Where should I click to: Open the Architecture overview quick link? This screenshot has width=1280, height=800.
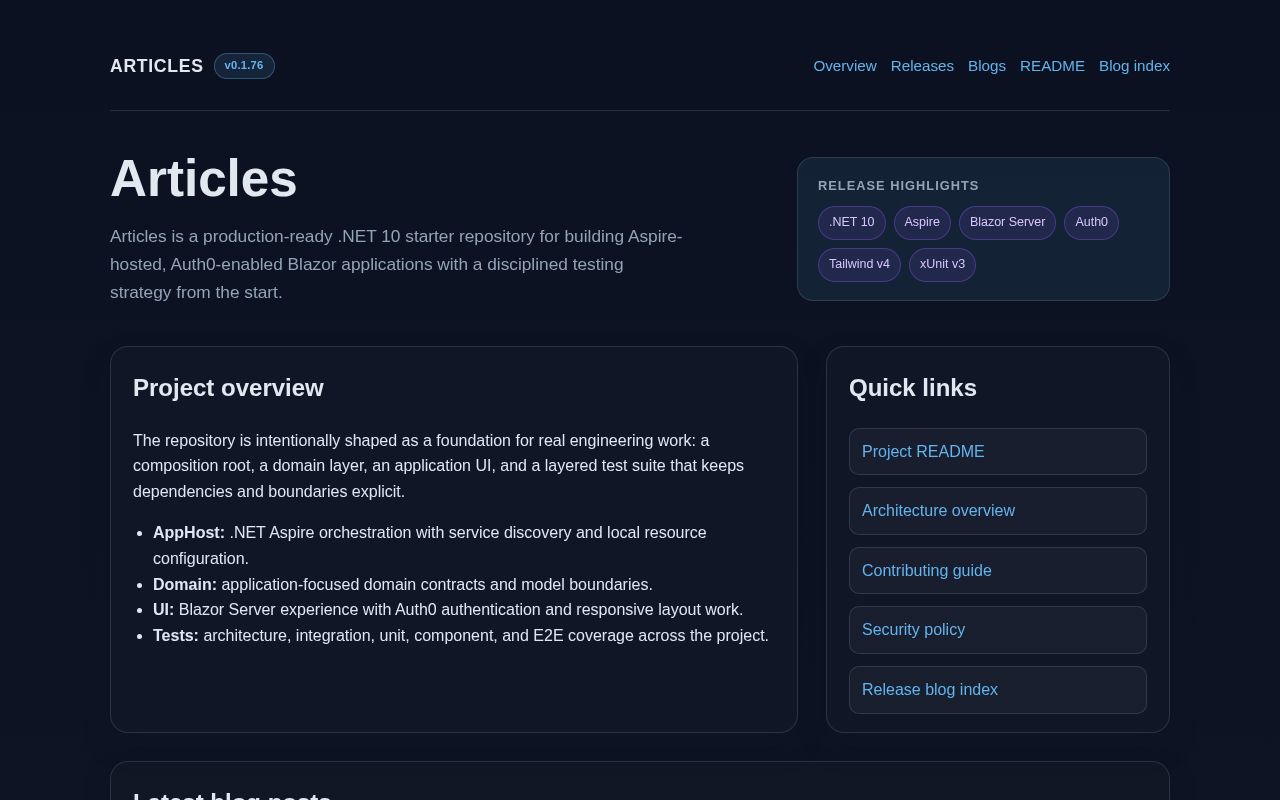pos(997,511)
